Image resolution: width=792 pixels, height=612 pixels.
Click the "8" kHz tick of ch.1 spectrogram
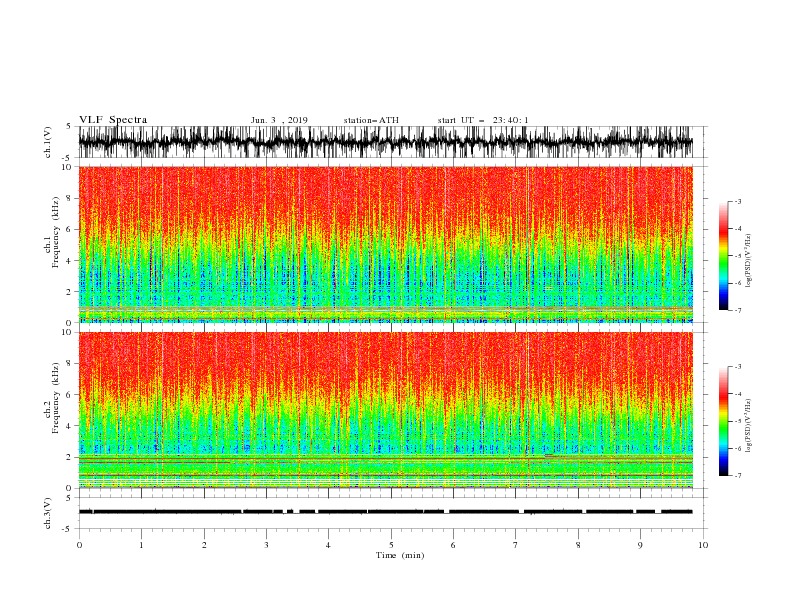coord(70,198)
